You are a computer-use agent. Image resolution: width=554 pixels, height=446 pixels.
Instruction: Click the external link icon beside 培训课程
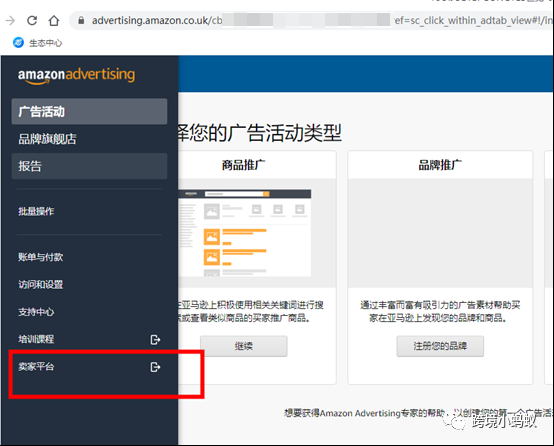(x=155, y=340)
